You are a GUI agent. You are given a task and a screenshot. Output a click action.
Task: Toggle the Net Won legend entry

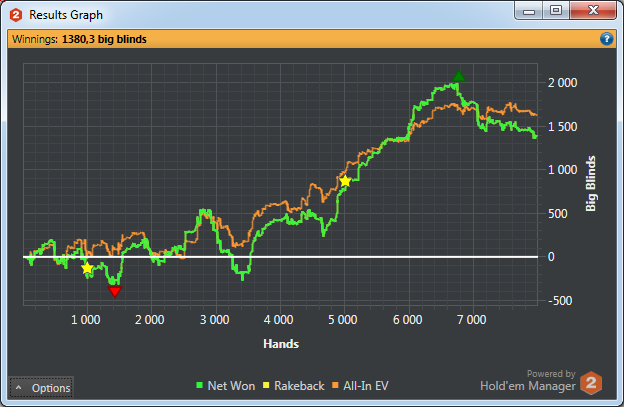(226, 386)
